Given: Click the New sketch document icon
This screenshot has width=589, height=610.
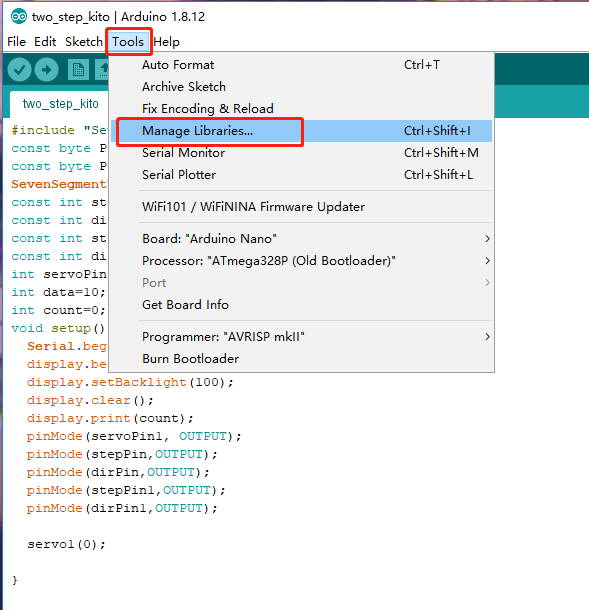Looking at the screenshot, I should pos(78,70).
